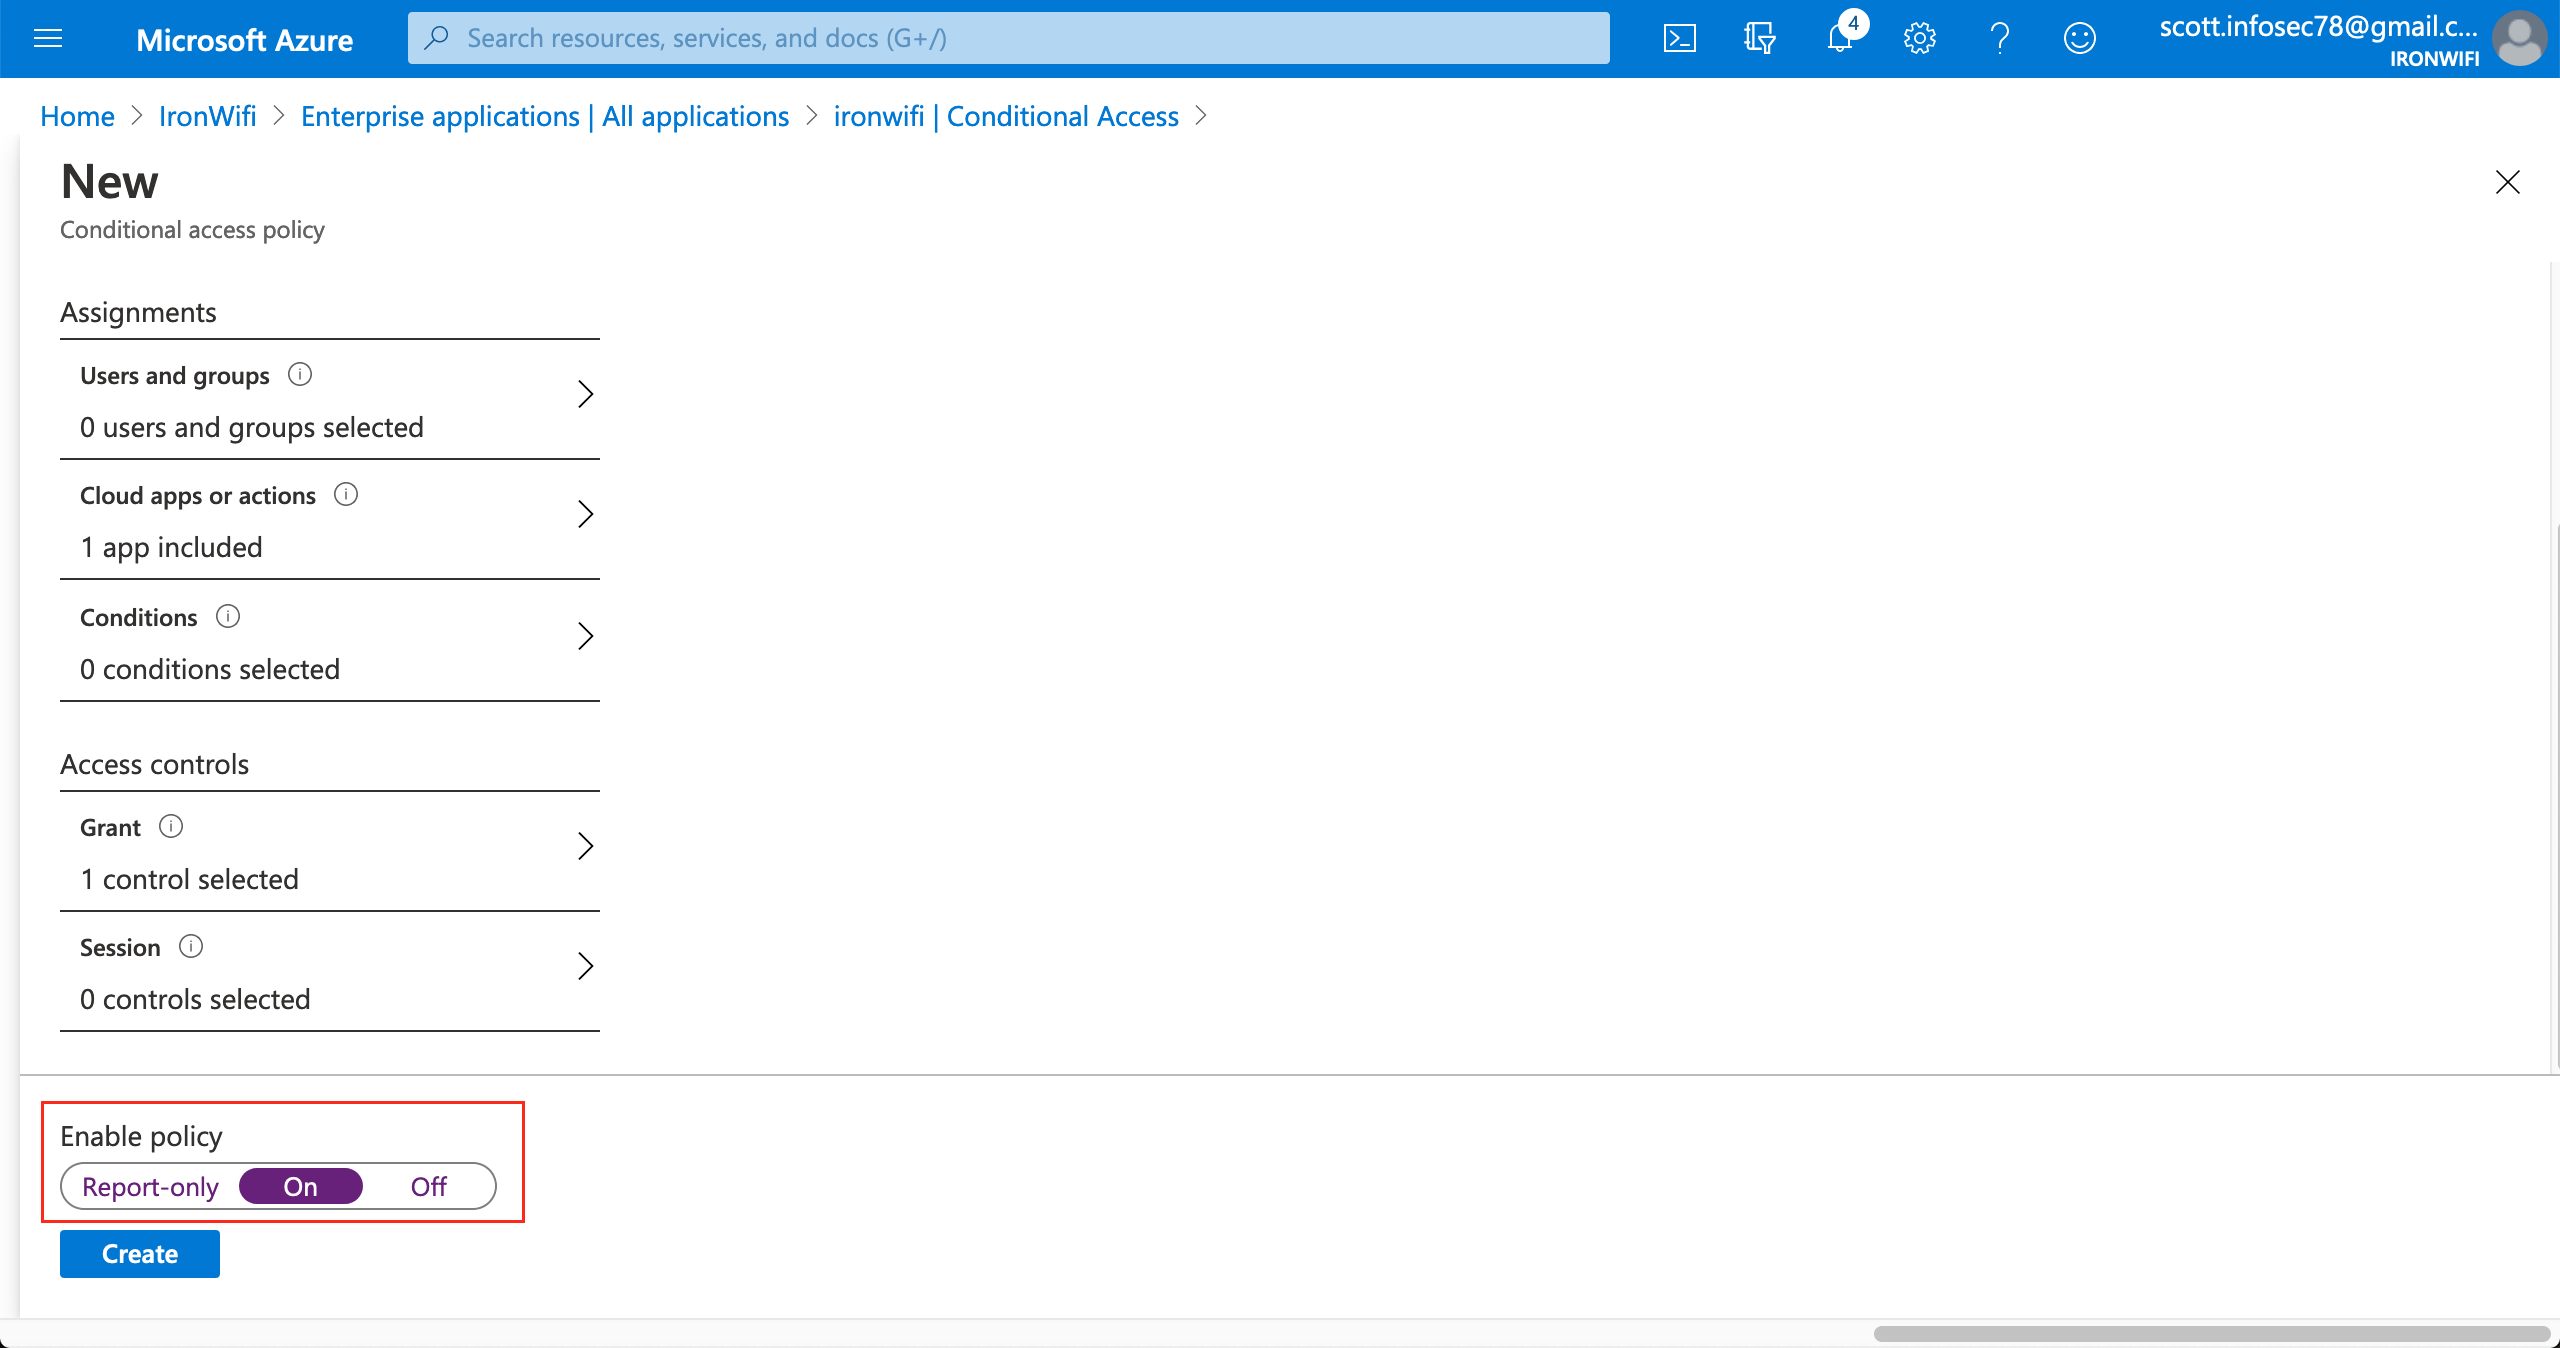Open the help menu
The width and height of the screenshot is (2560, 1348).
tap(1999, 38)
